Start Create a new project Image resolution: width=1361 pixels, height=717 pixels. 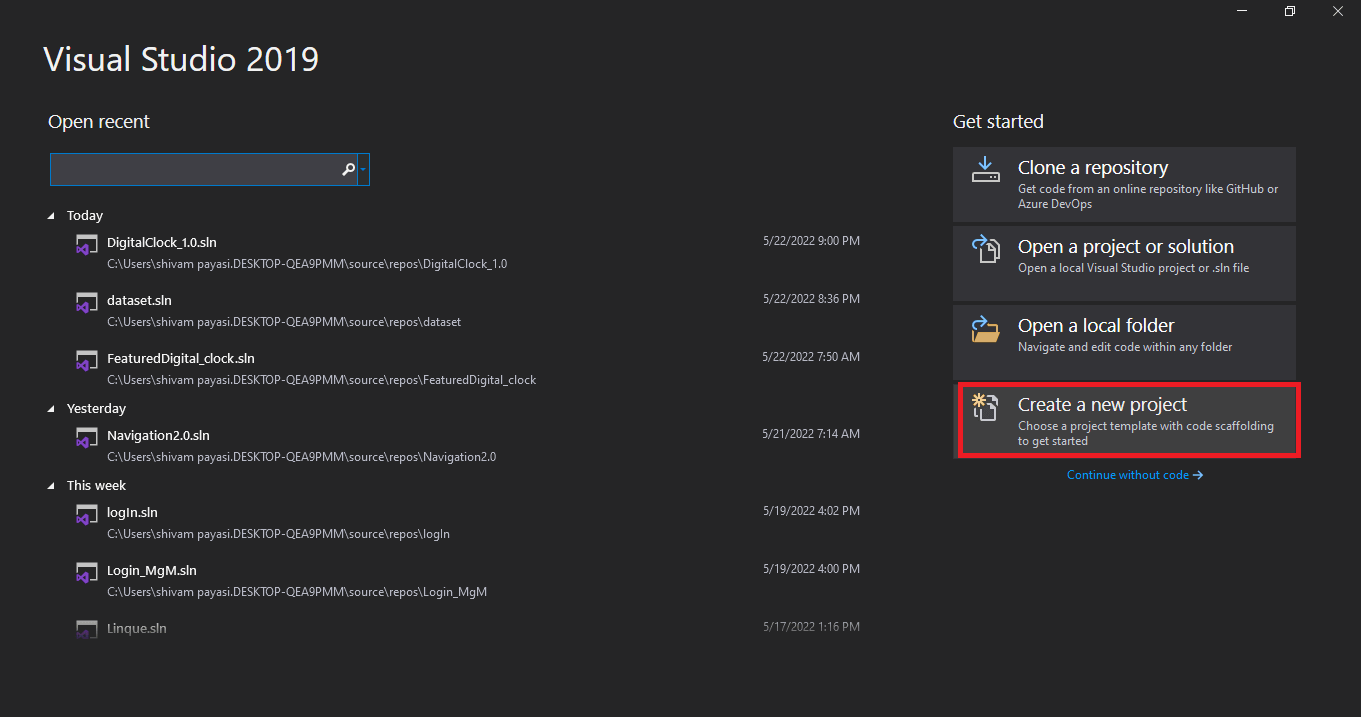[x=1128, y=421]
